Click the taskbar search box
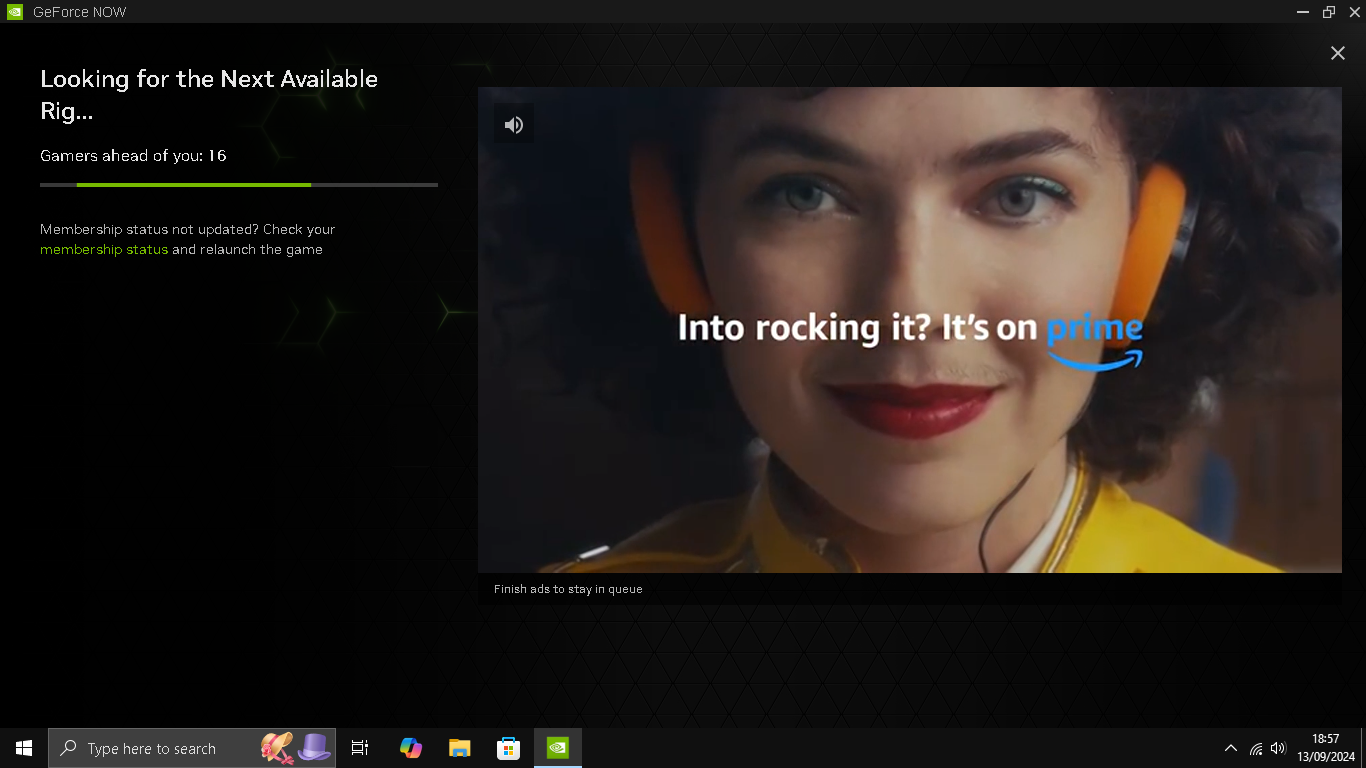 [x=192, y=748]
